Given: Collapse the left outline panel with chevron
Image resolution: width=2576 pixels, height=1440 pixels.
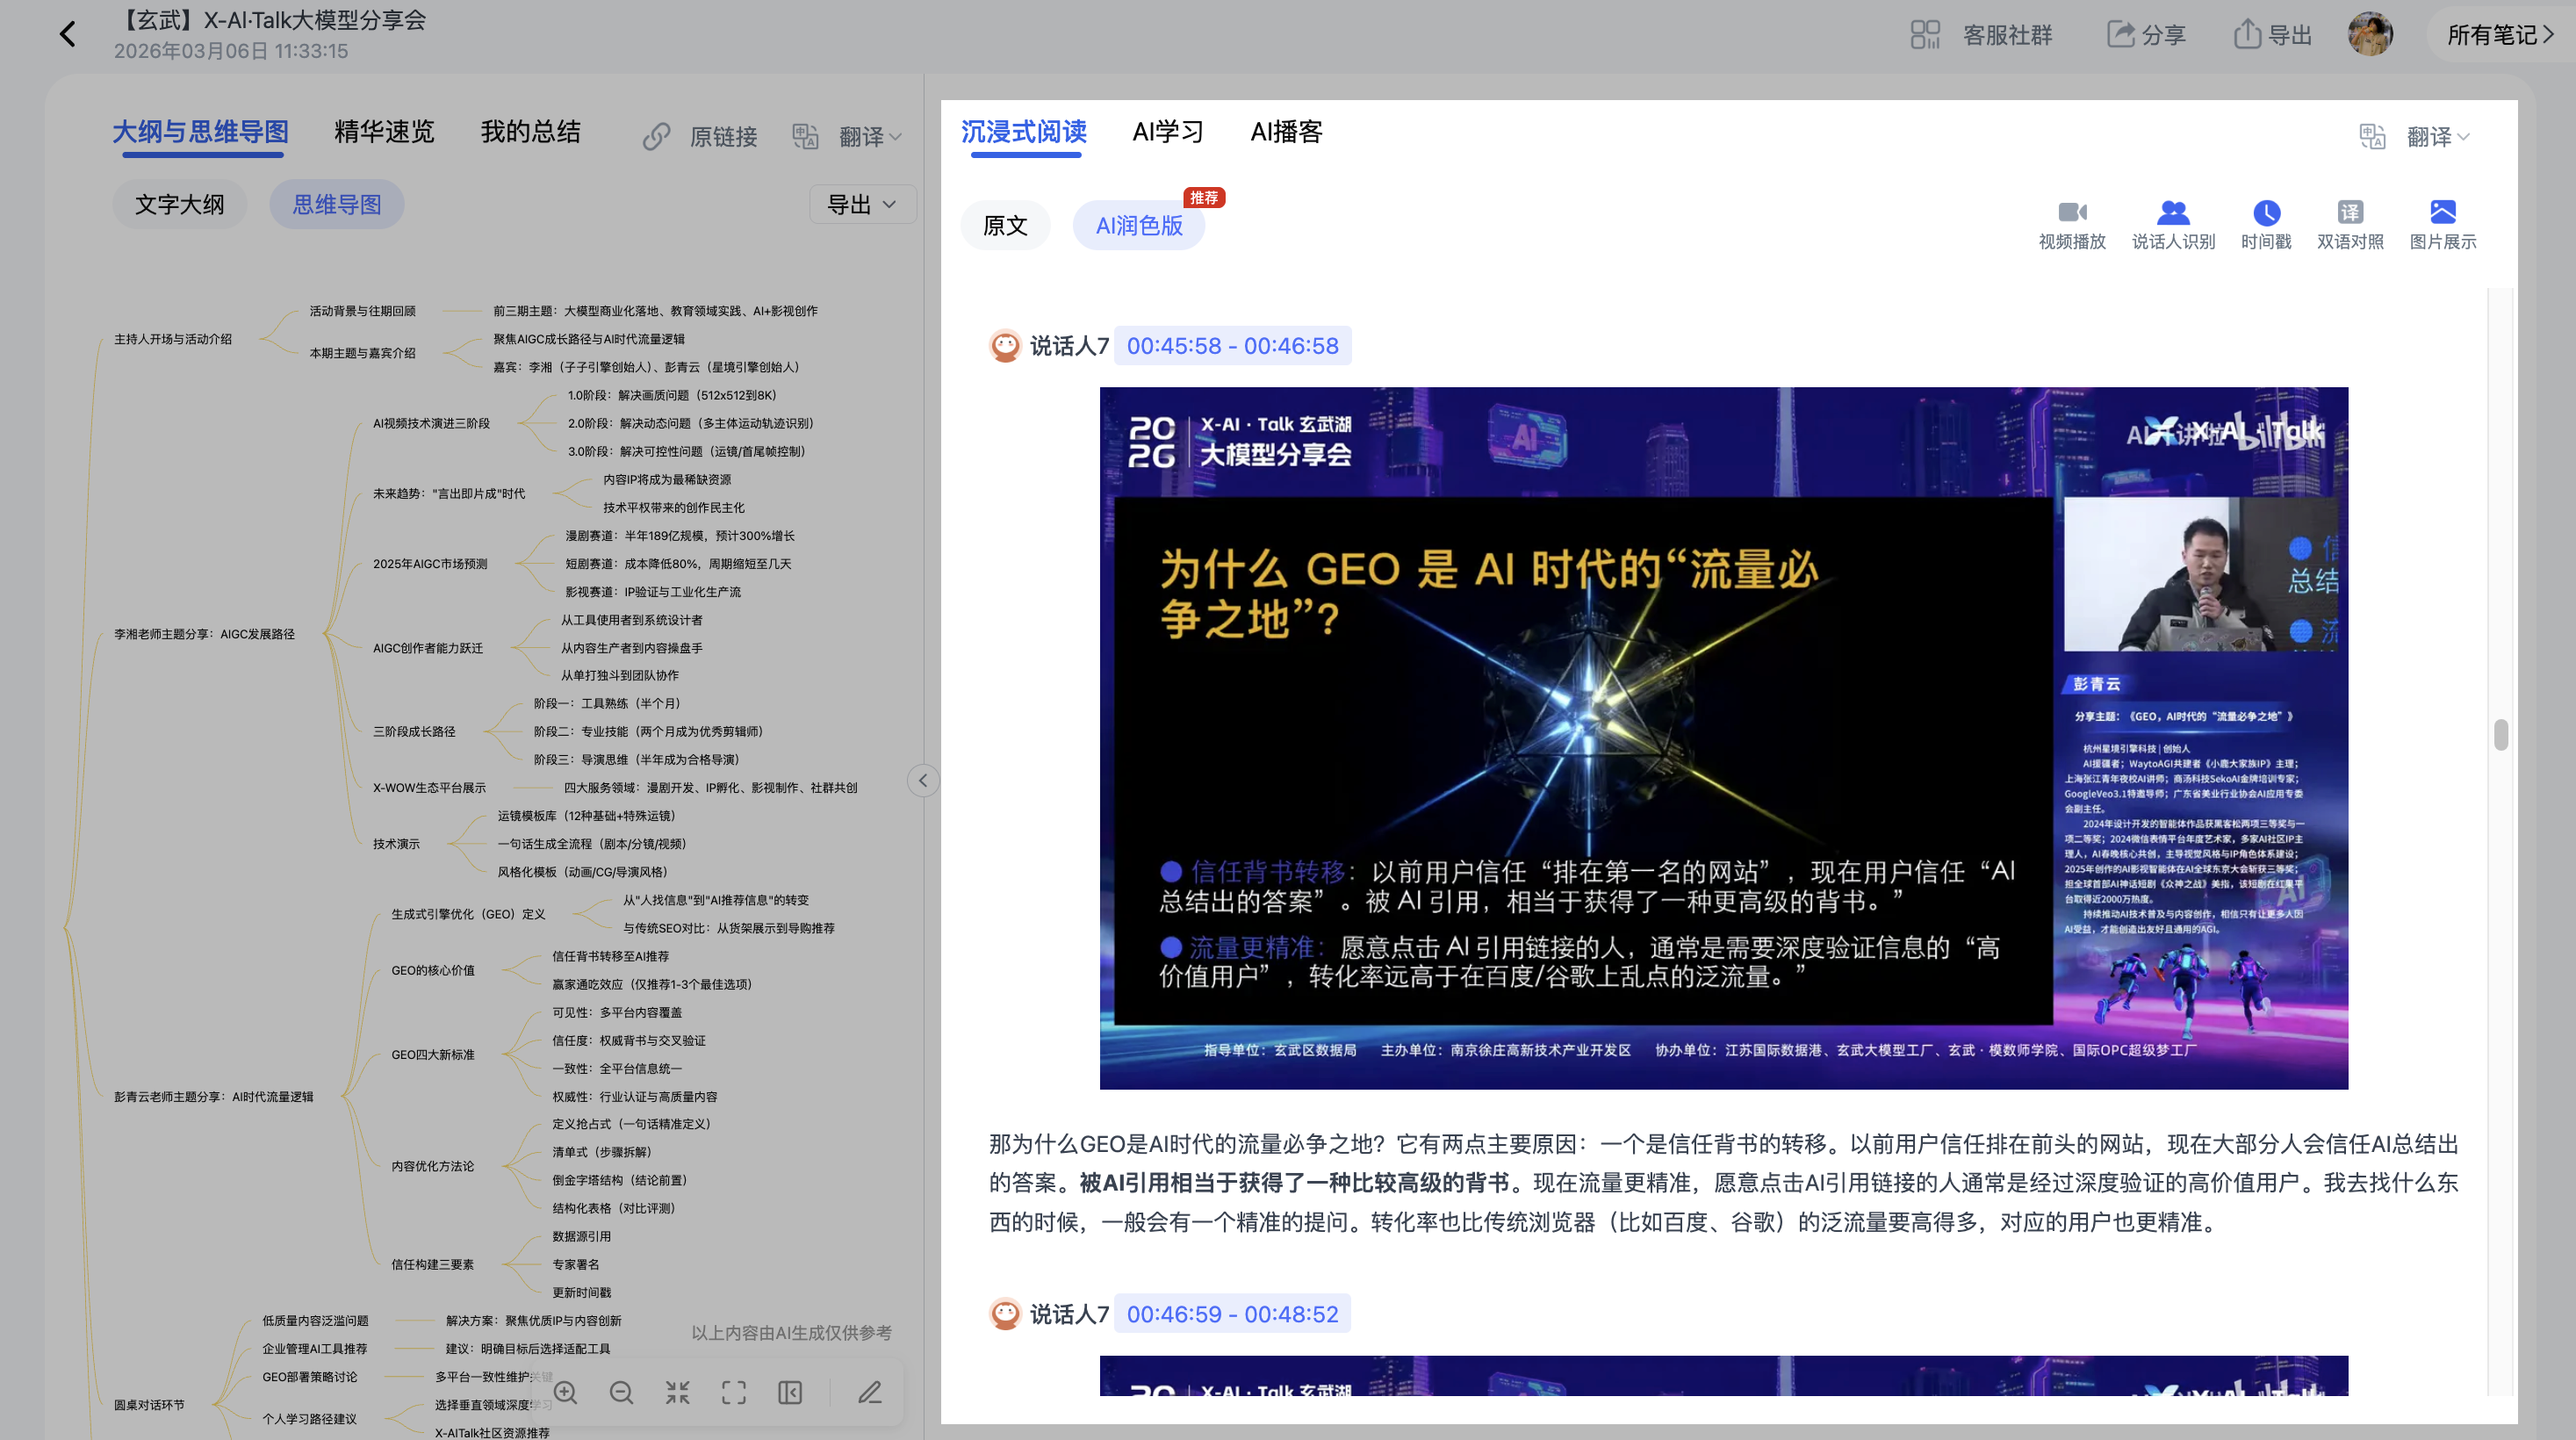Looking at the screenshot, I should click(923, 781).
